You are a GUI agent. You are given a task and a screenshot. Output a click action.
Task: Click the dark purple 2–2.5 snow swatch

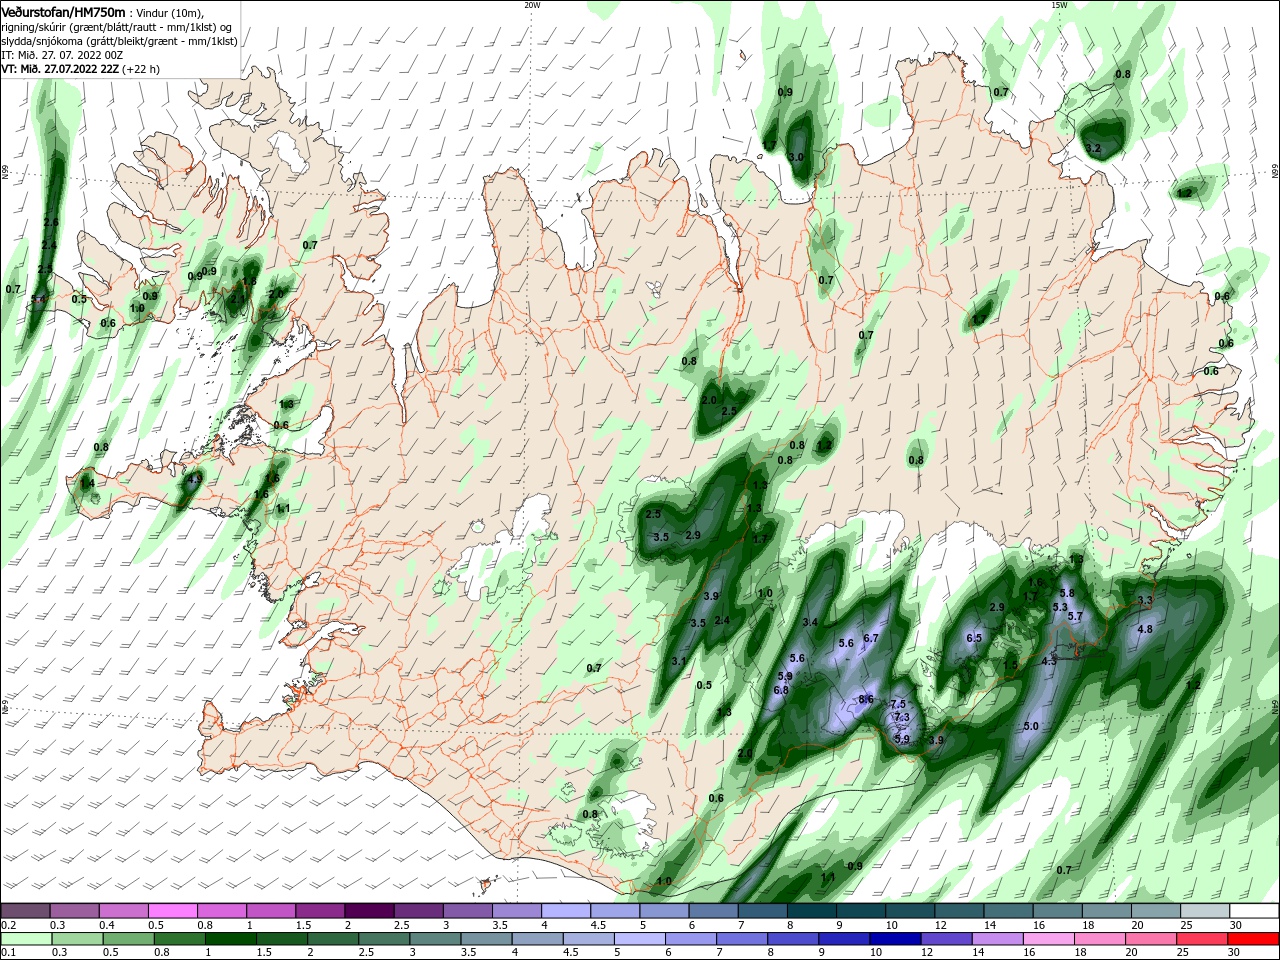(369, 910)
